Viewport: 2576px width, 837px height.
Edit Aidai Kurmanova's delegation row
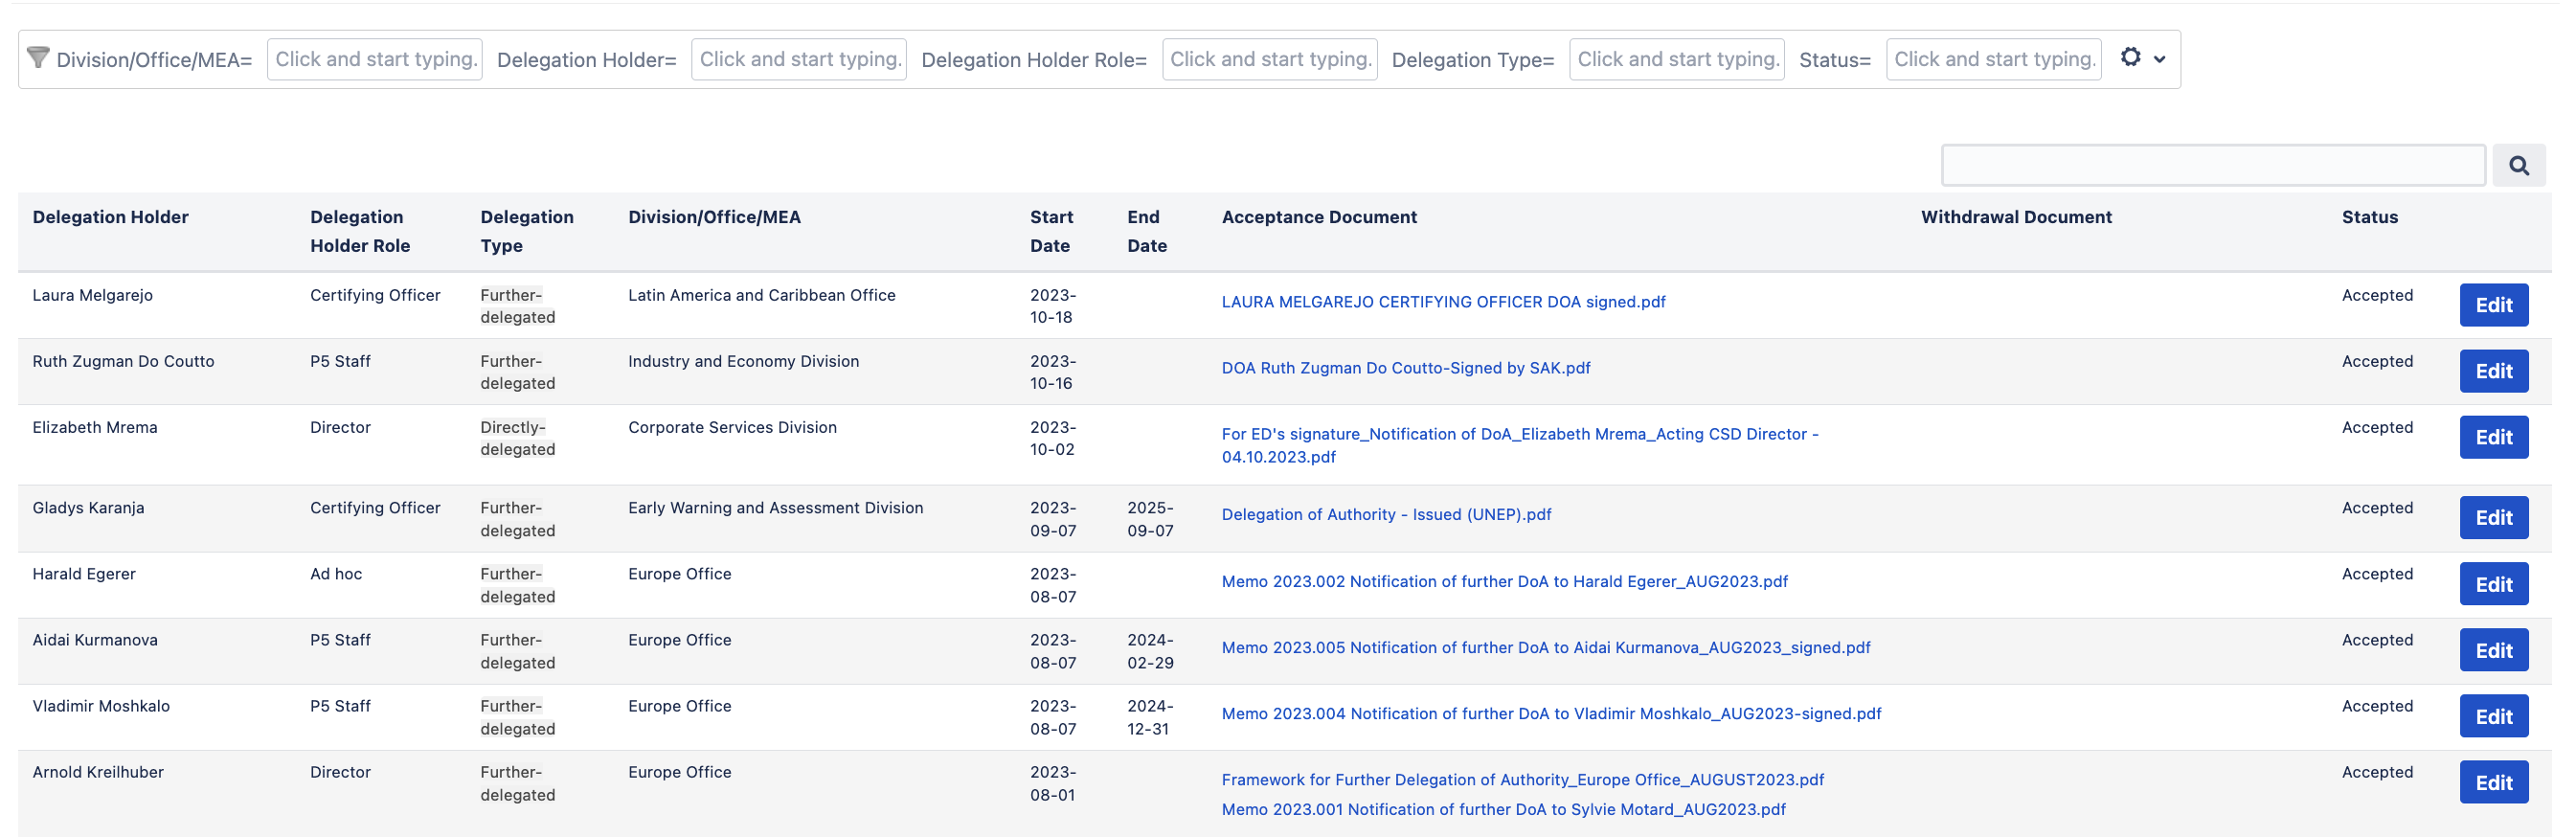click(2494, 650)
